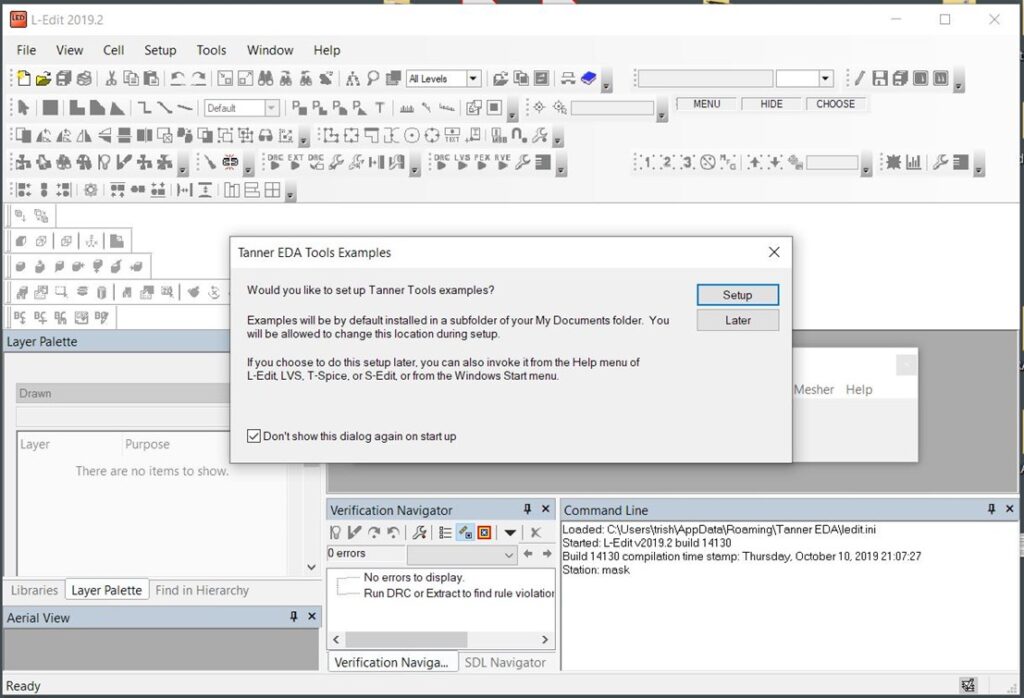This screenshot has height=698, width=1024.
Task: Click the settings gear icon in bottom toolbar row
Action: coord(91,190)
